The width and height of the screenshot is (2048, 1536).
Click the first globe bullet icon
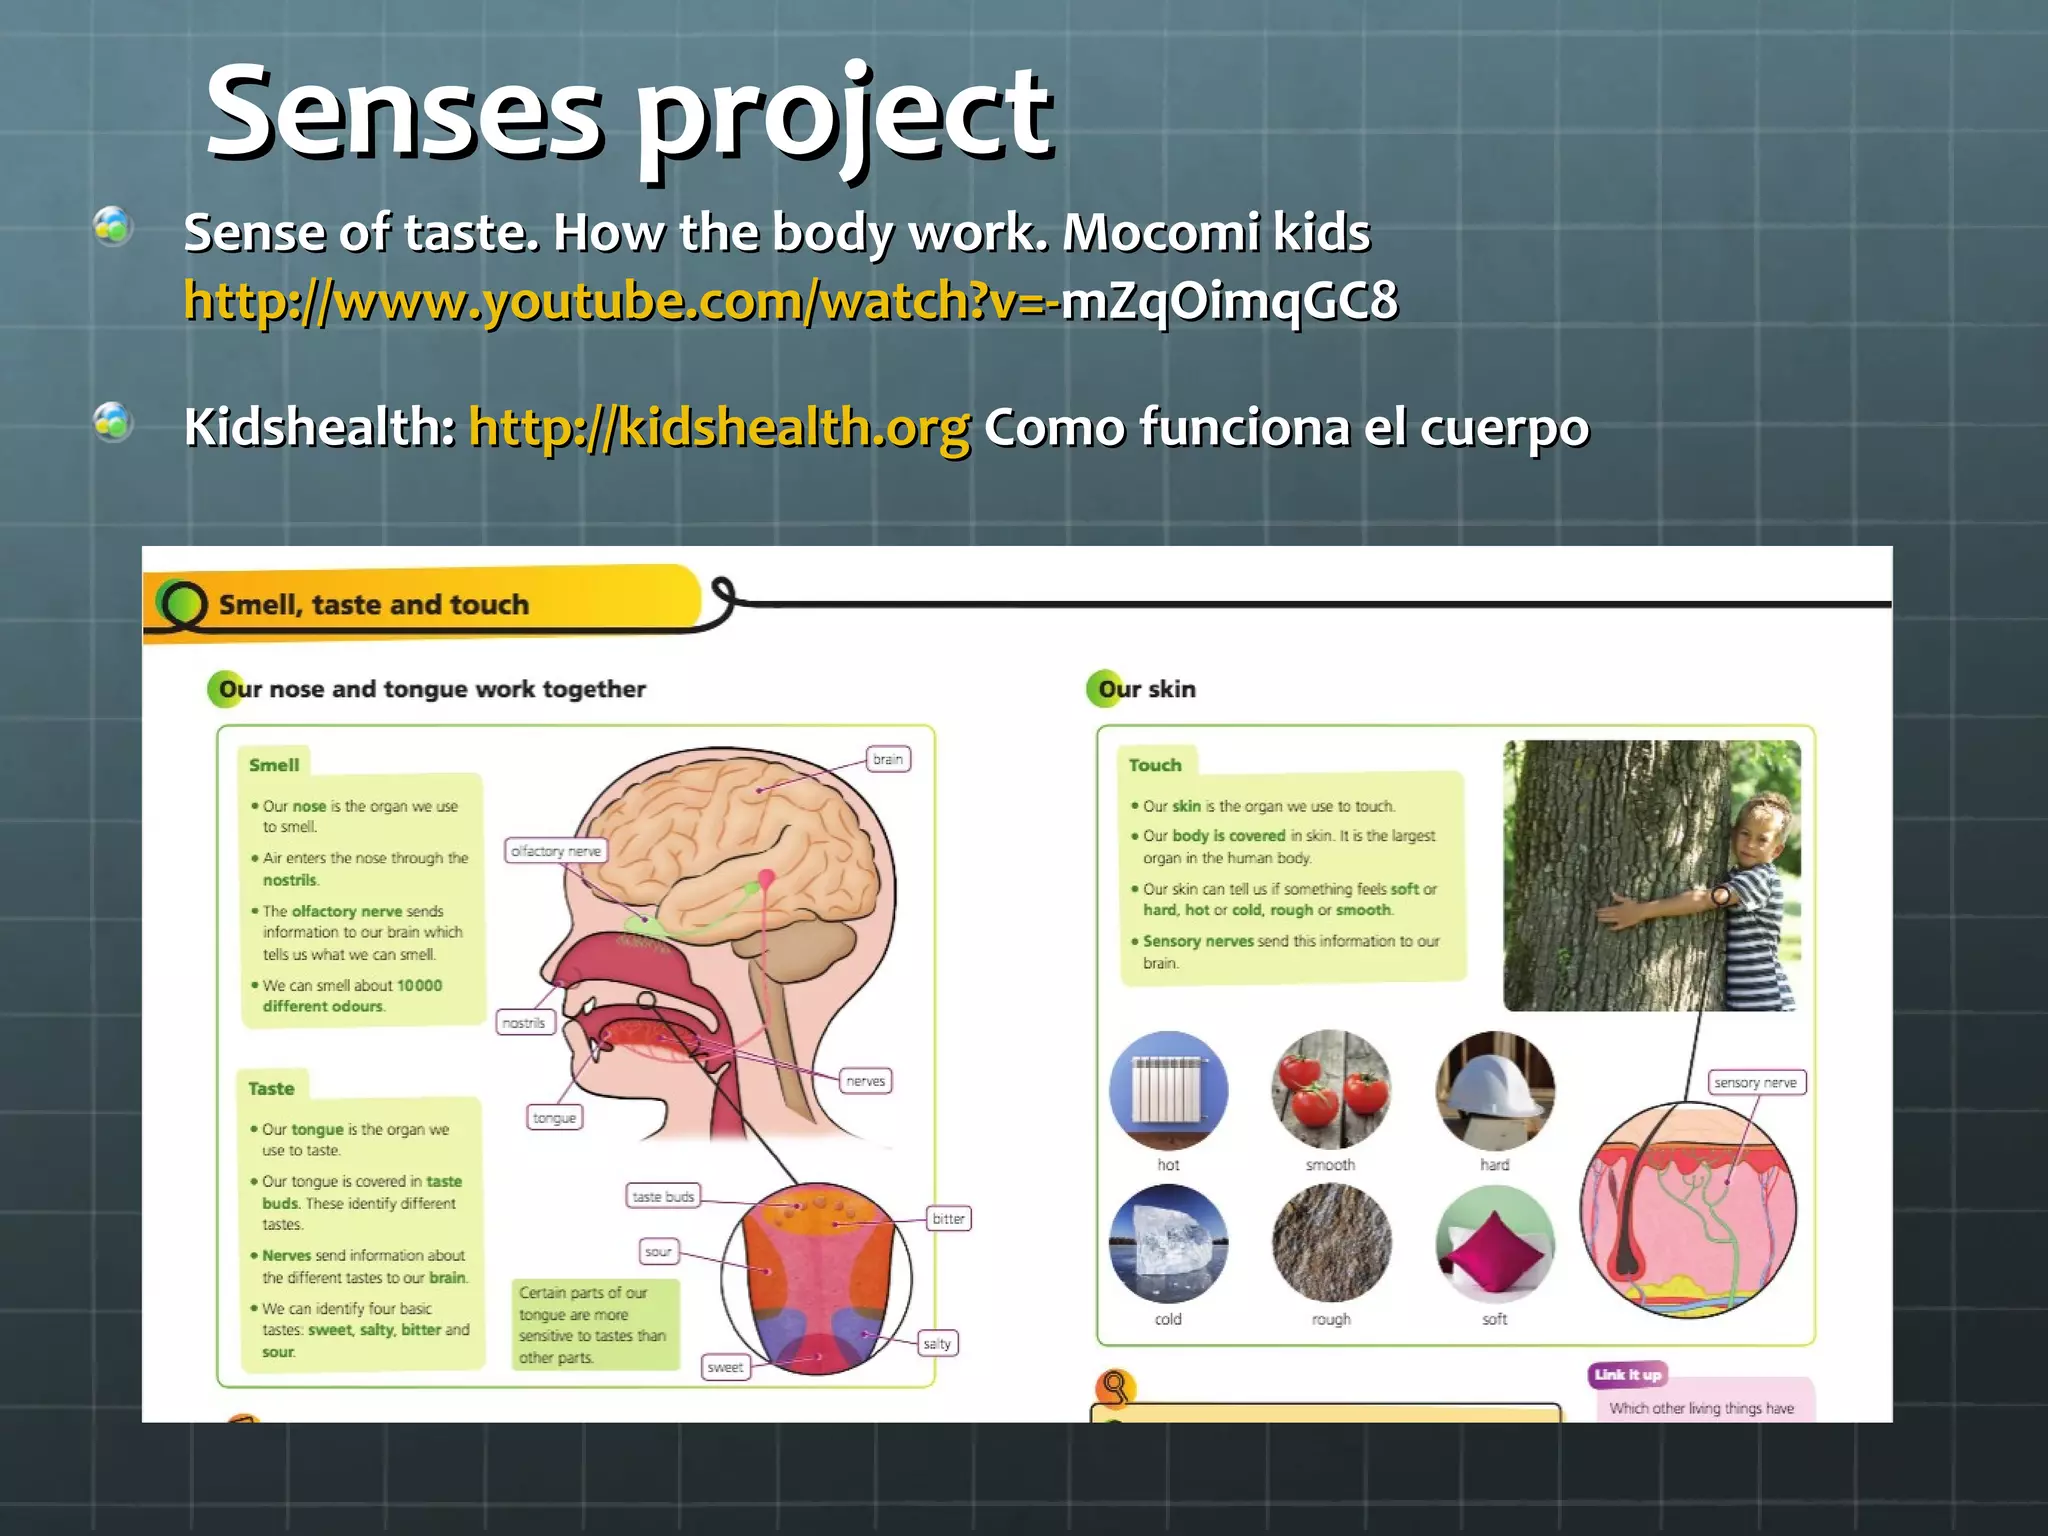pos(113,227)
